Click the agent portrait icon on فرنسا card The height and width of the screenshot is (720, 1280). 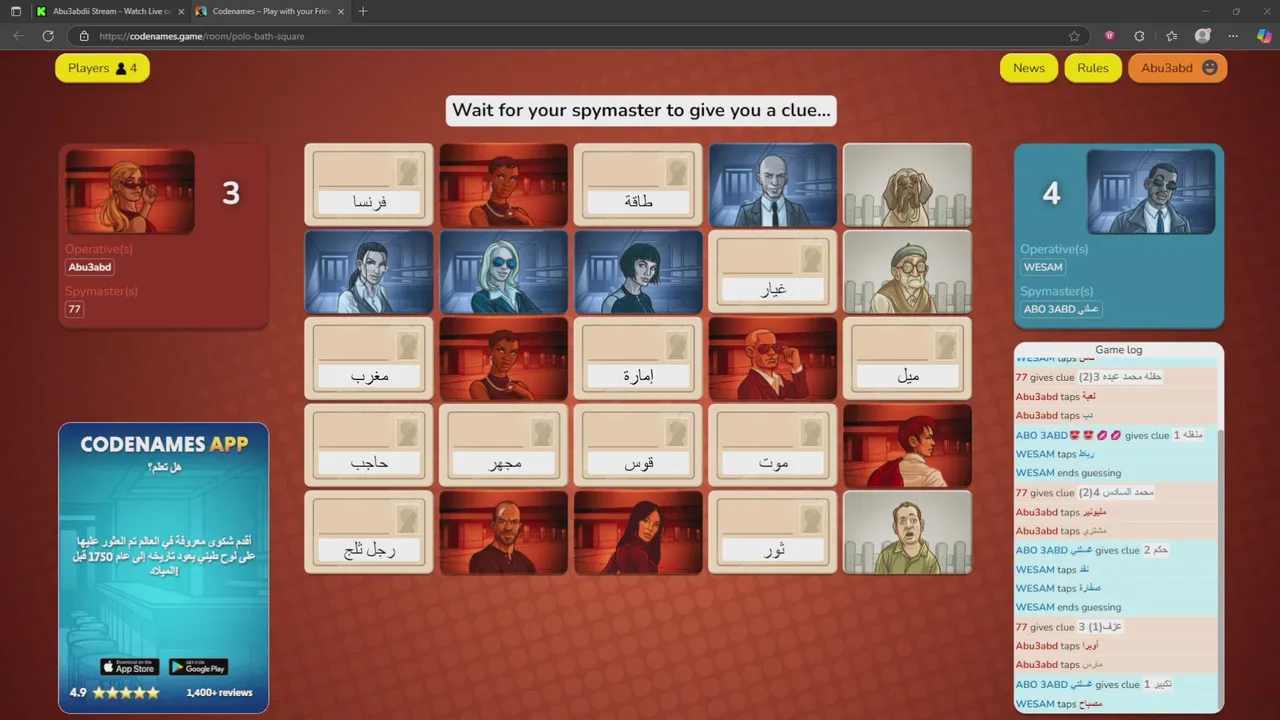(x=407, y=172)
